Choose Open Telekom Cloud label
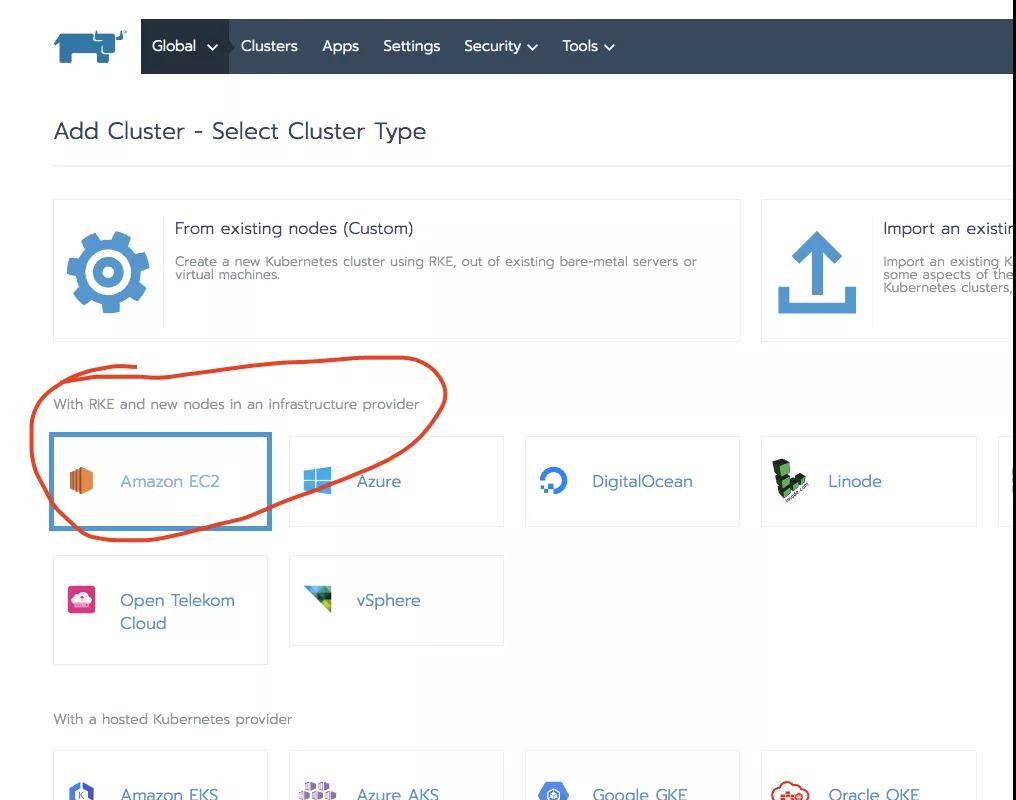The height and width of the screenshot is (800, 1016). coord(177,611)
